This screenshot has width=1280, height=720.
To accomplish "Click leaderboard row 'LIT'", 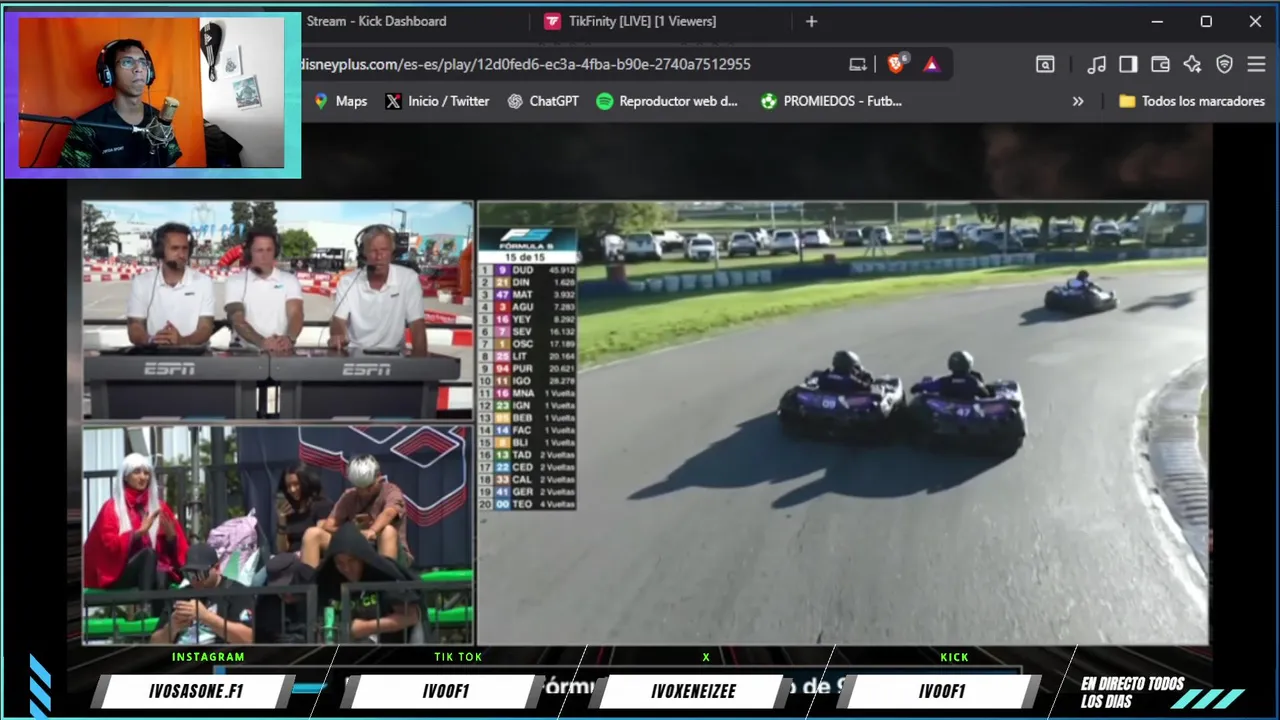I will click(527, 356).
